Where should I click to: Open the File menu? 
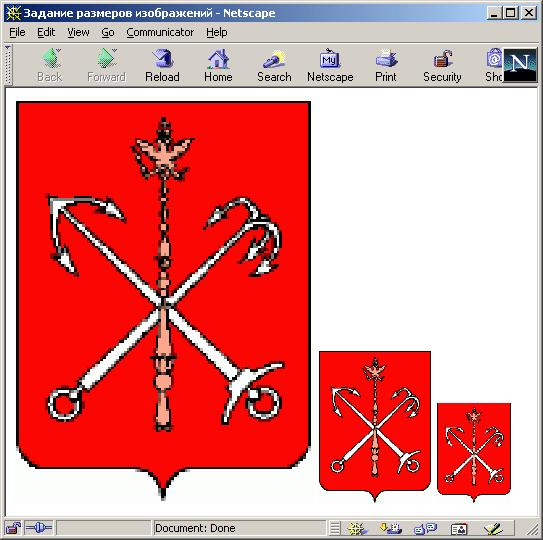click(17, 33)
